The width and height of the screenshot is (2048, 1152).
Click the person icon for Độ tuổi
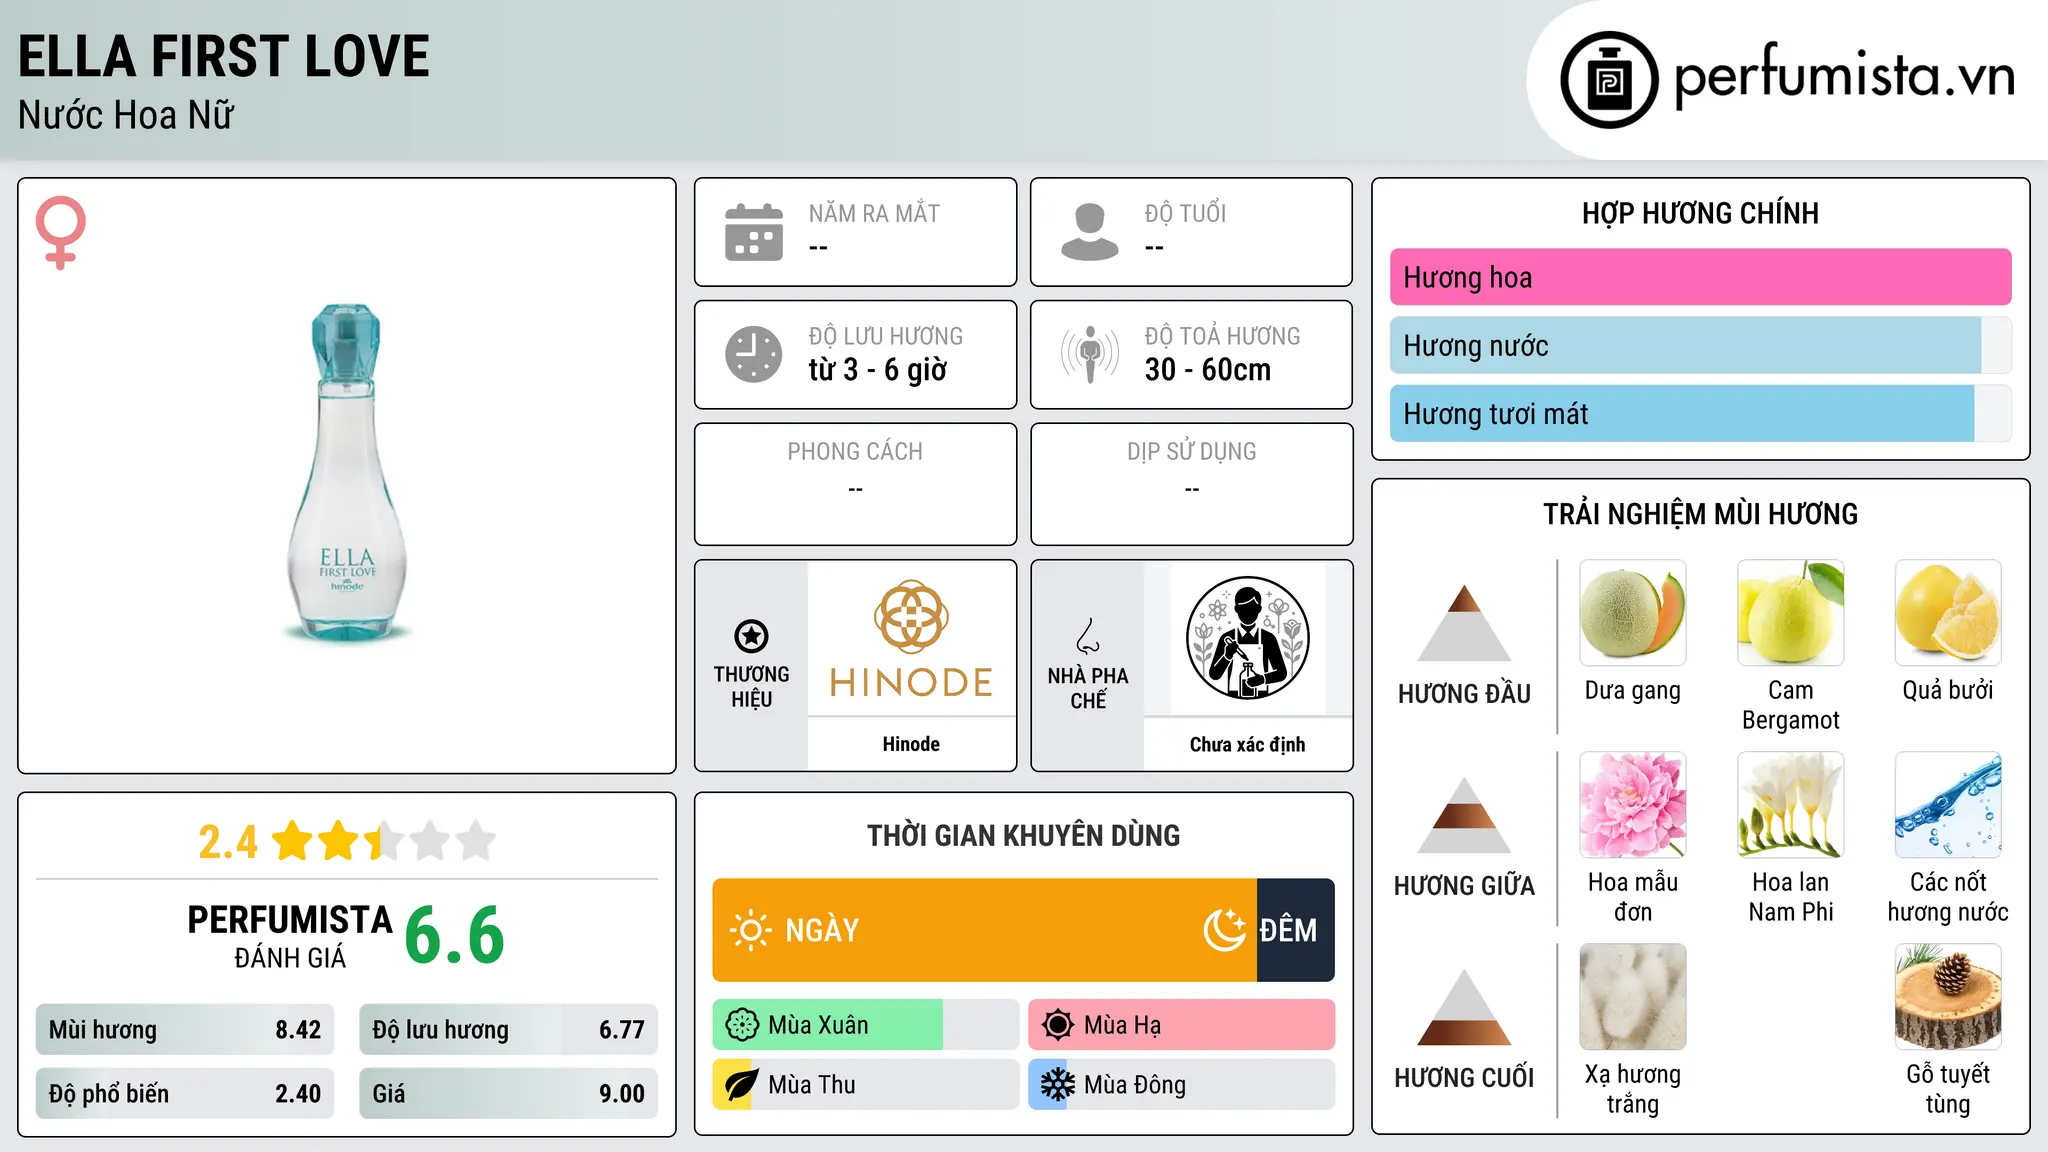click(1090, 232)
